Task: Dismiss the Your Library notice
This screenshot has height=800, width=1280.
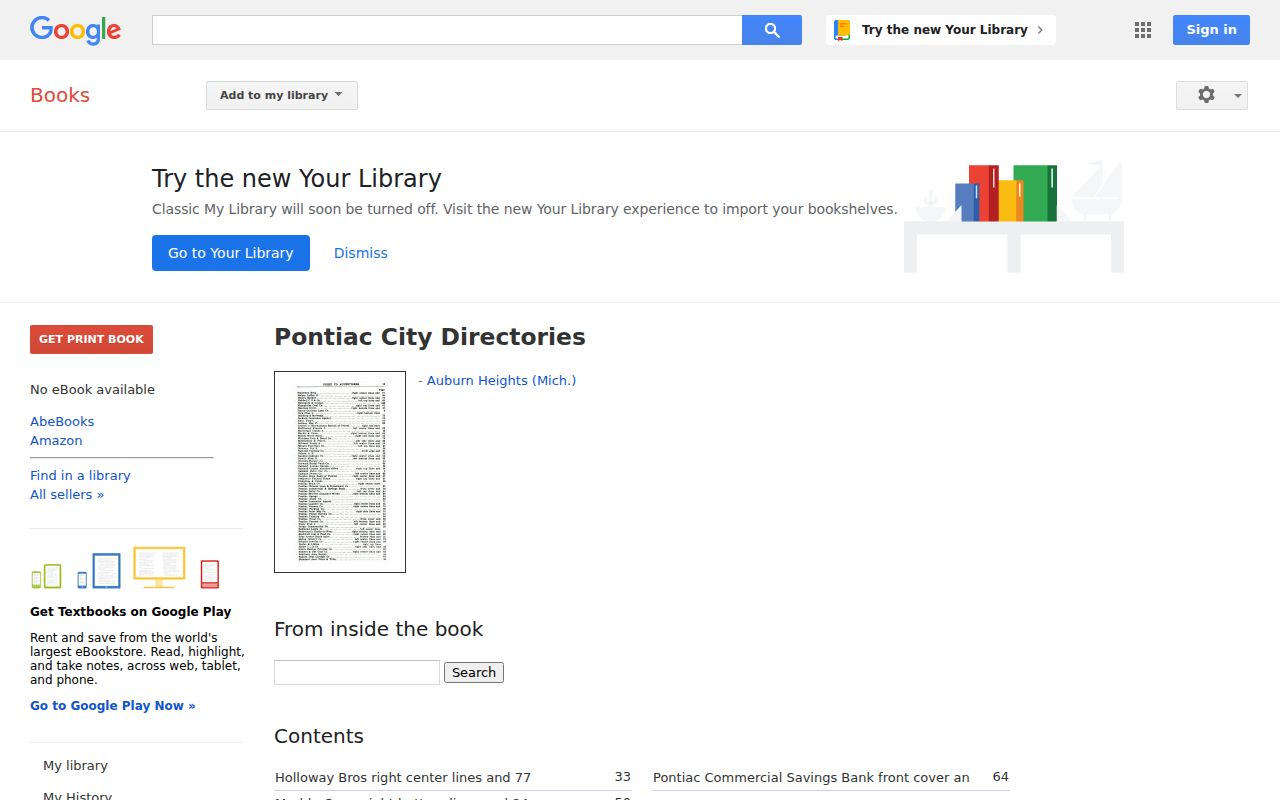Action: pos(361,253)
